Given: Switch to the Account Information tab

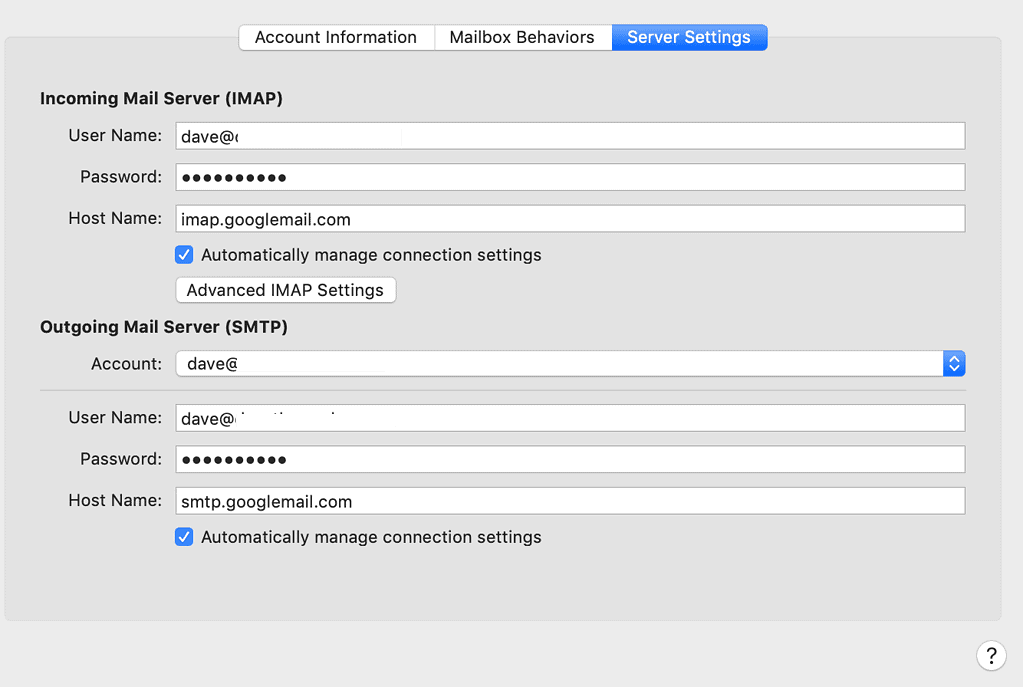Looking at the screenshot, I should pyautogui.click(x=336, y=37).
